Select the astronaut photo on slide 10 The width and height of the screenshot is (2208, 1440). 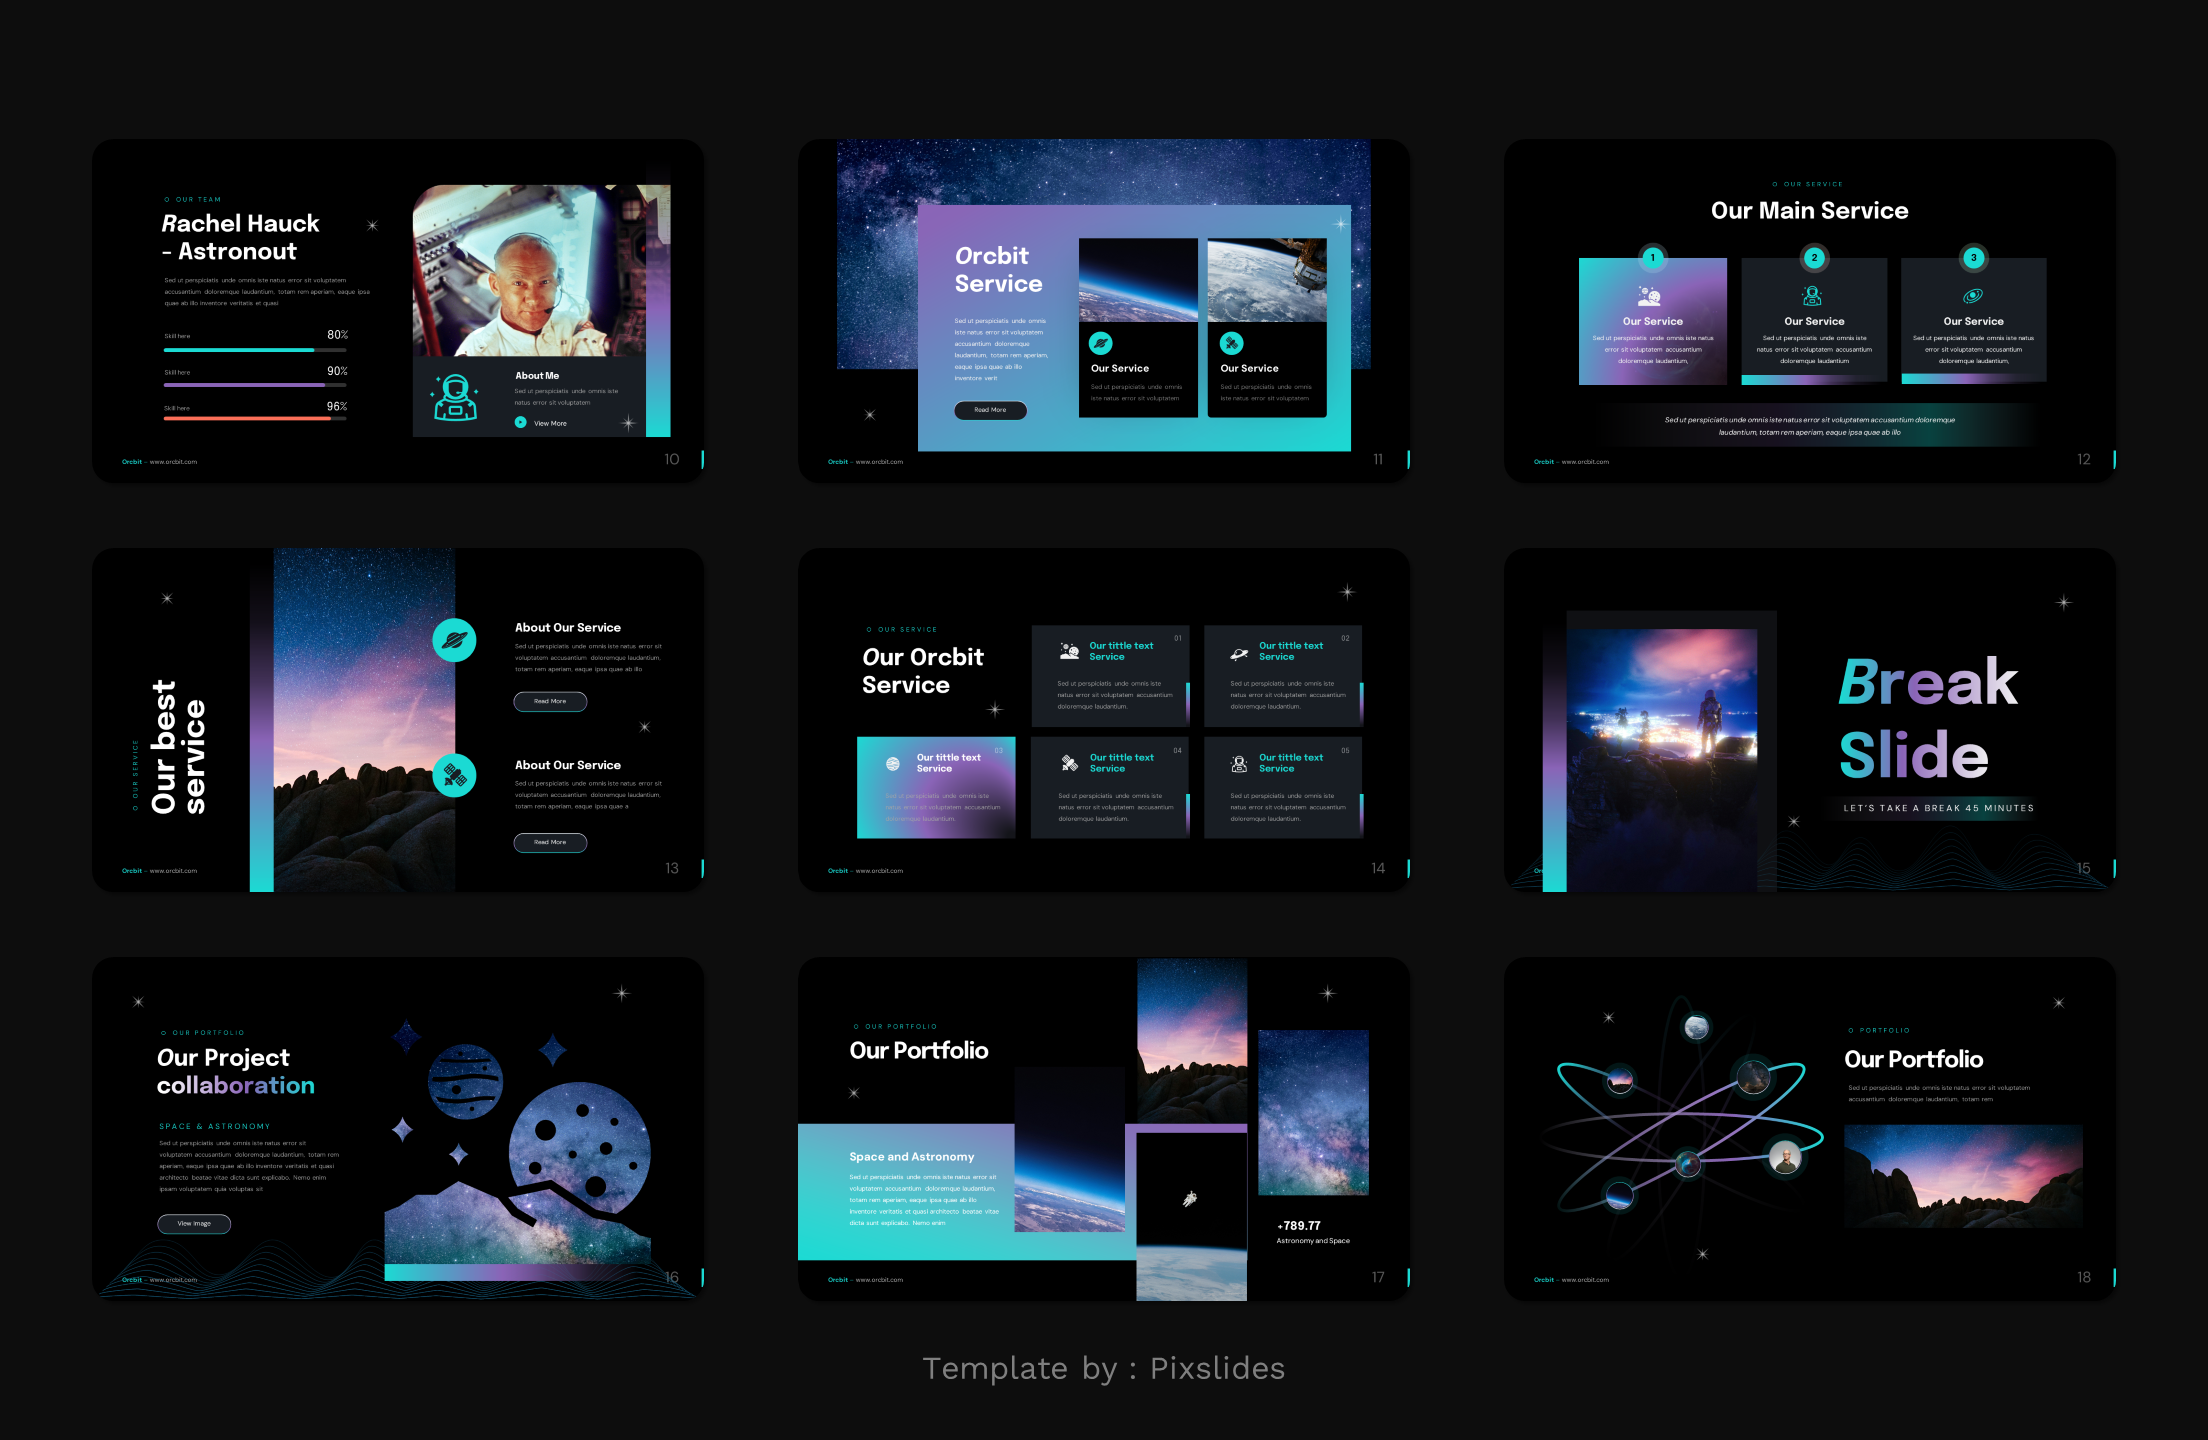(529, 270)
